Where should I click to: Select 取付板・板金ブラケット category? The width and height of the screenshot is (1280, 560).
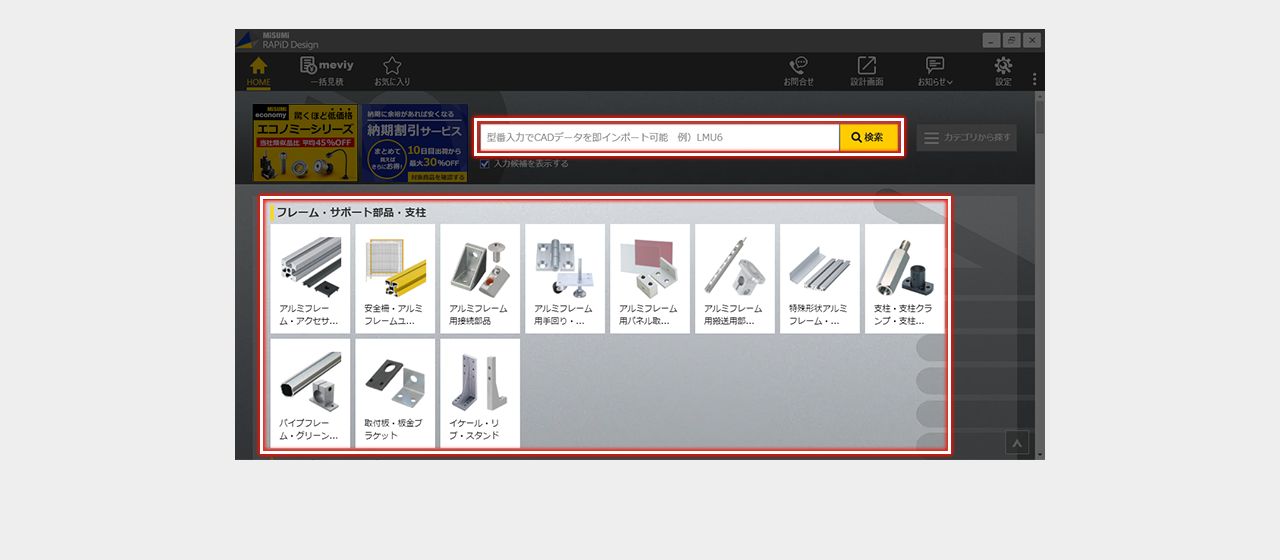[395, 393]
